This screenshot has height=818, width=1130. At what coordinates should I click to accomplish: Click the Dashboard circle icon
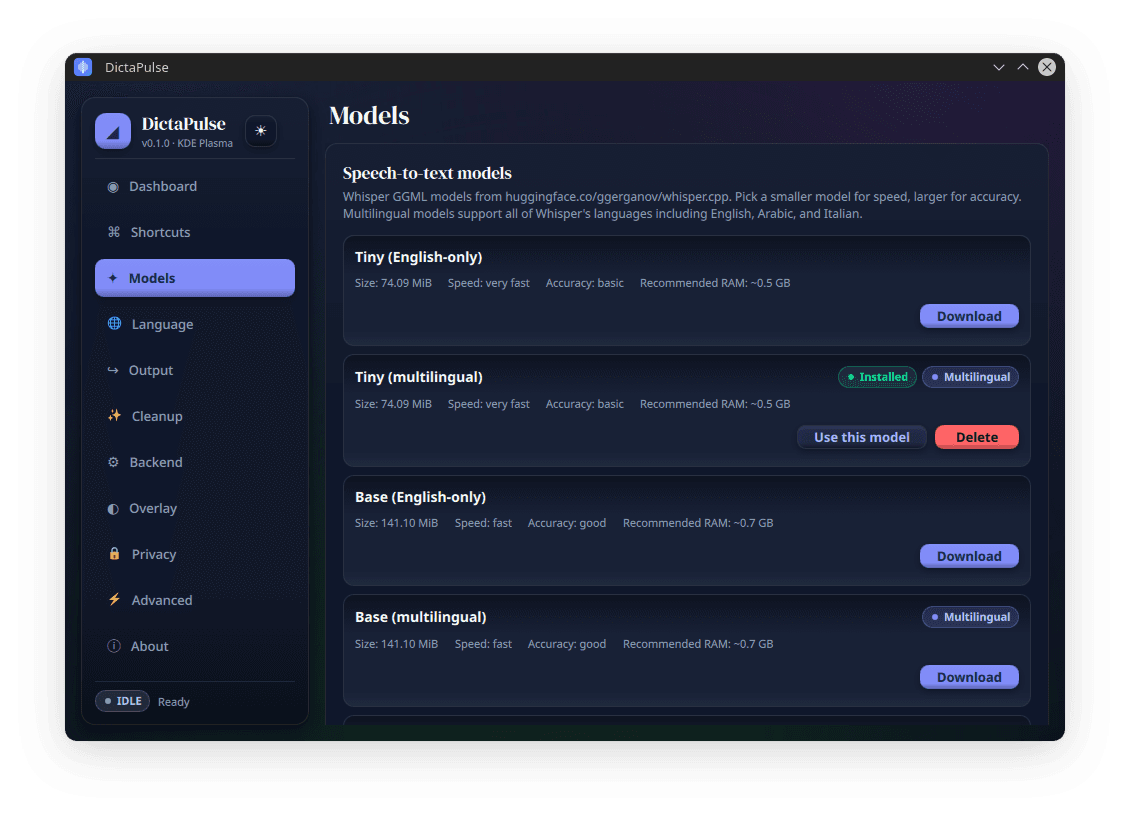click(113, 187)
